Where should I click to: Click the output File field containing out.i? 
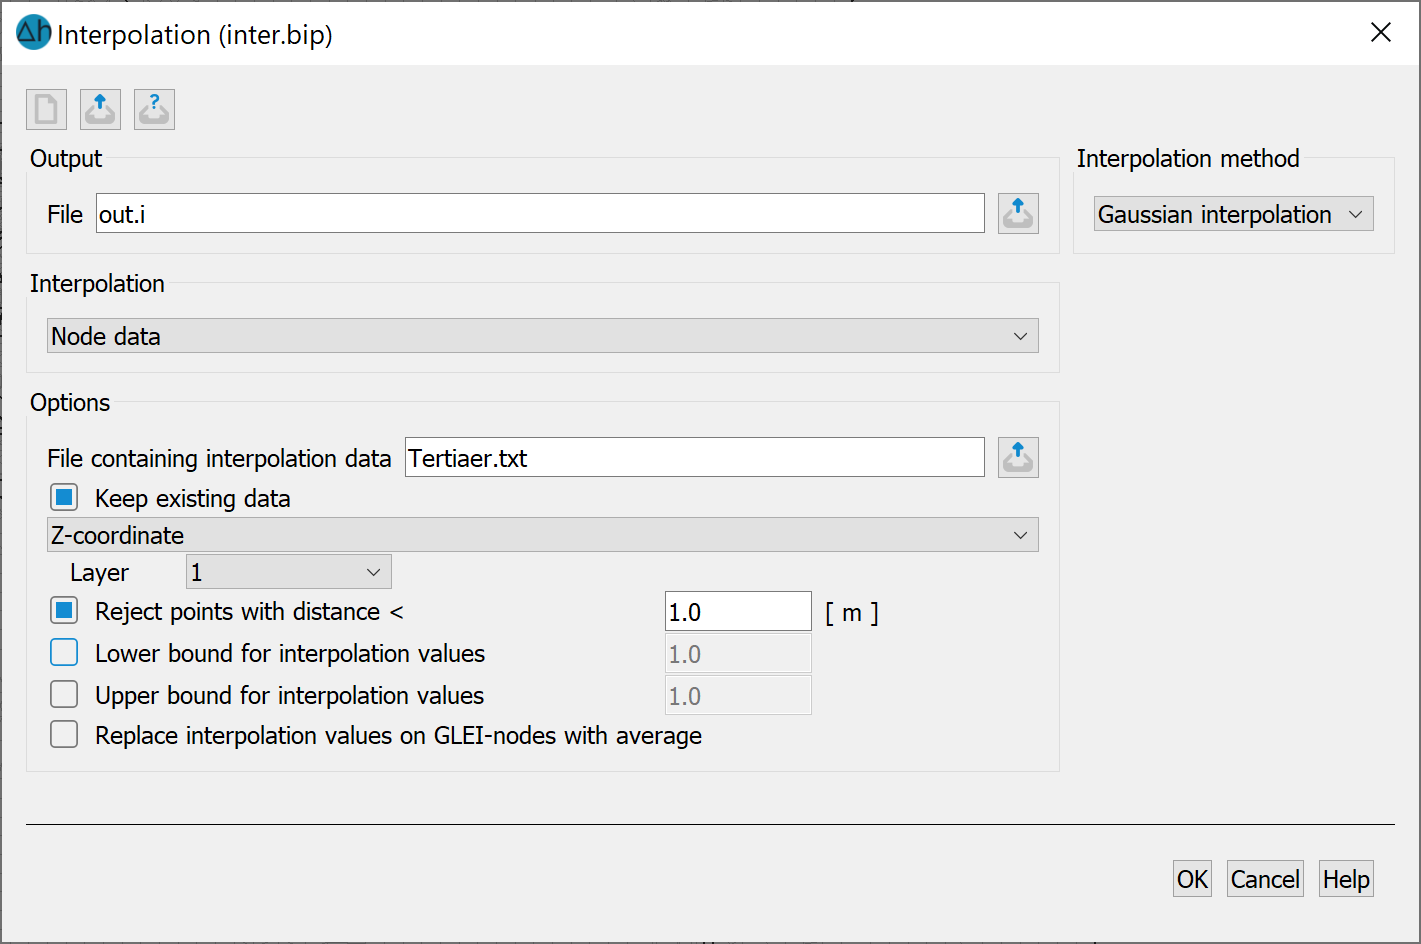(x=540, y=214)
